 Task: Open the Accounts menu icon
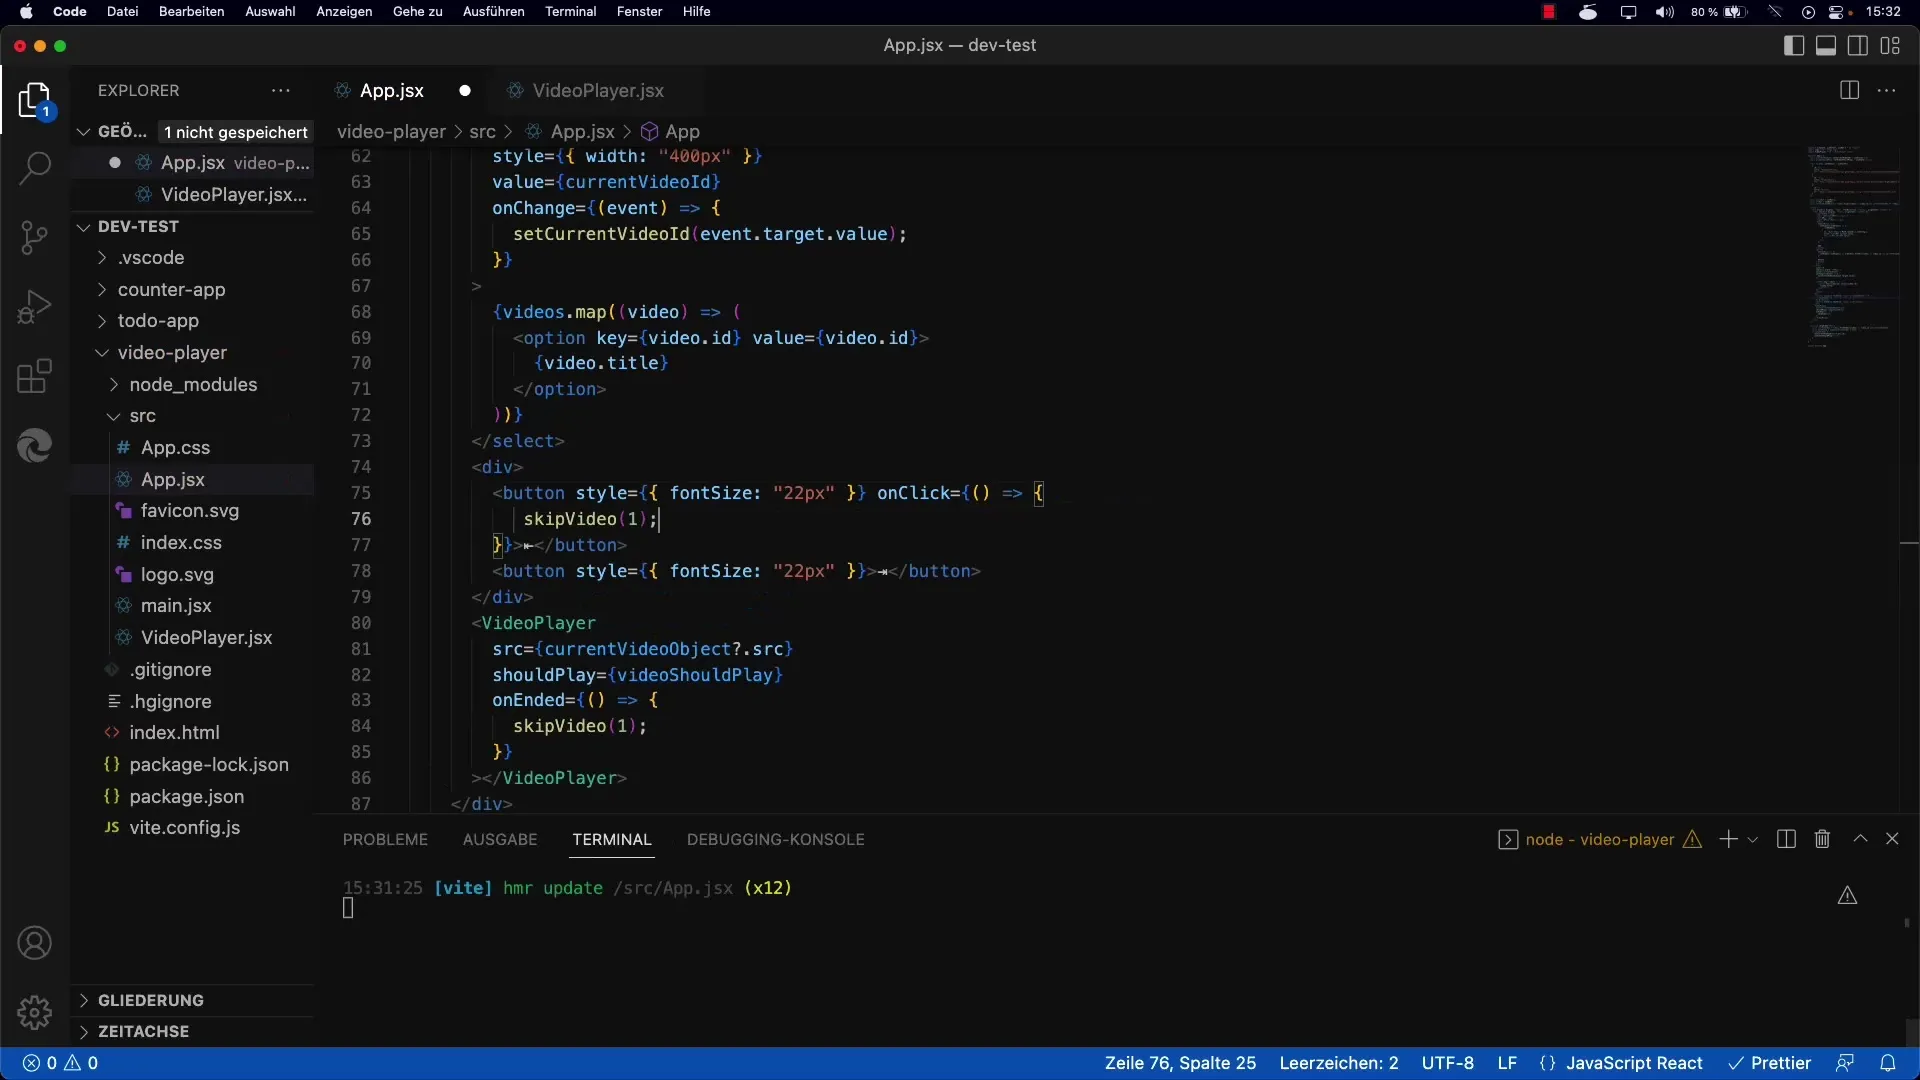pyautogui.click(x=35, y=943)
